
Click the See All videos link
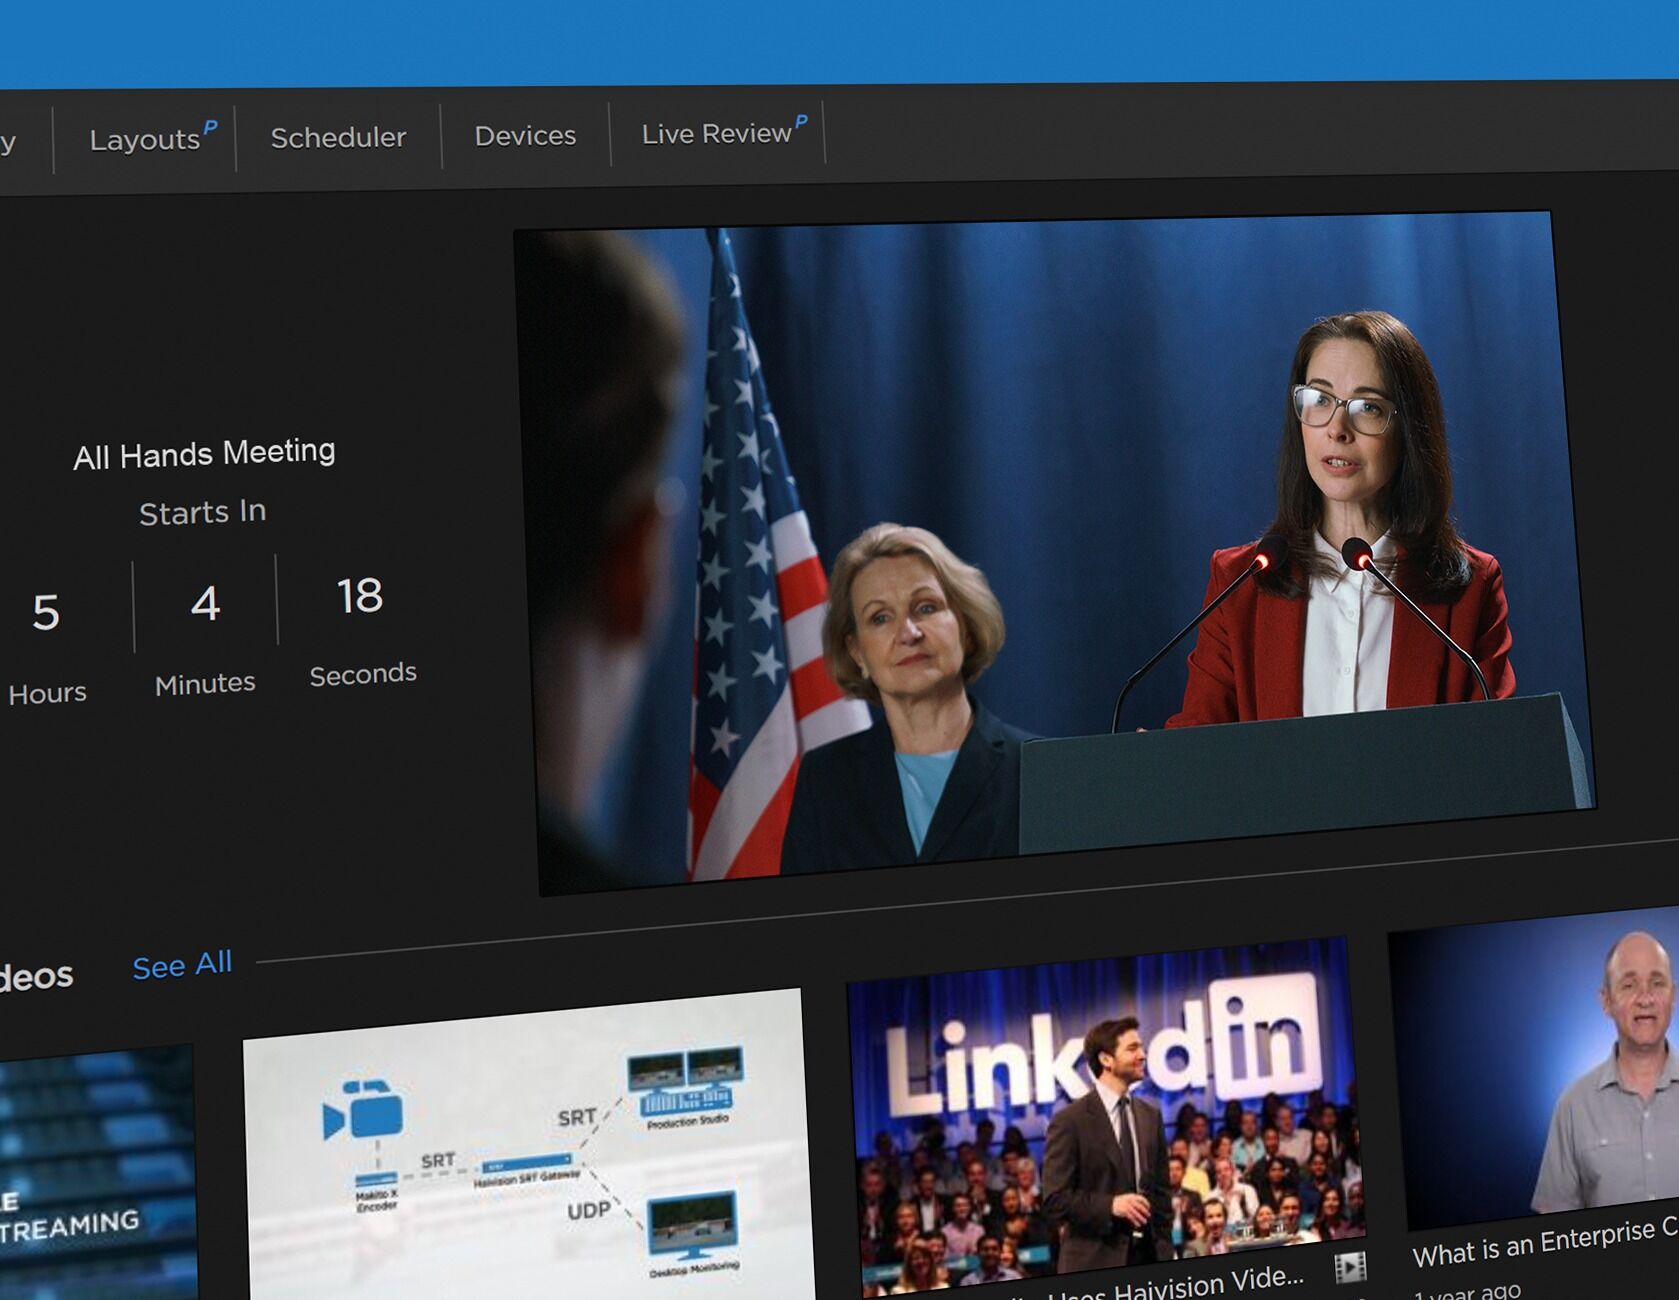coord(182,965)
